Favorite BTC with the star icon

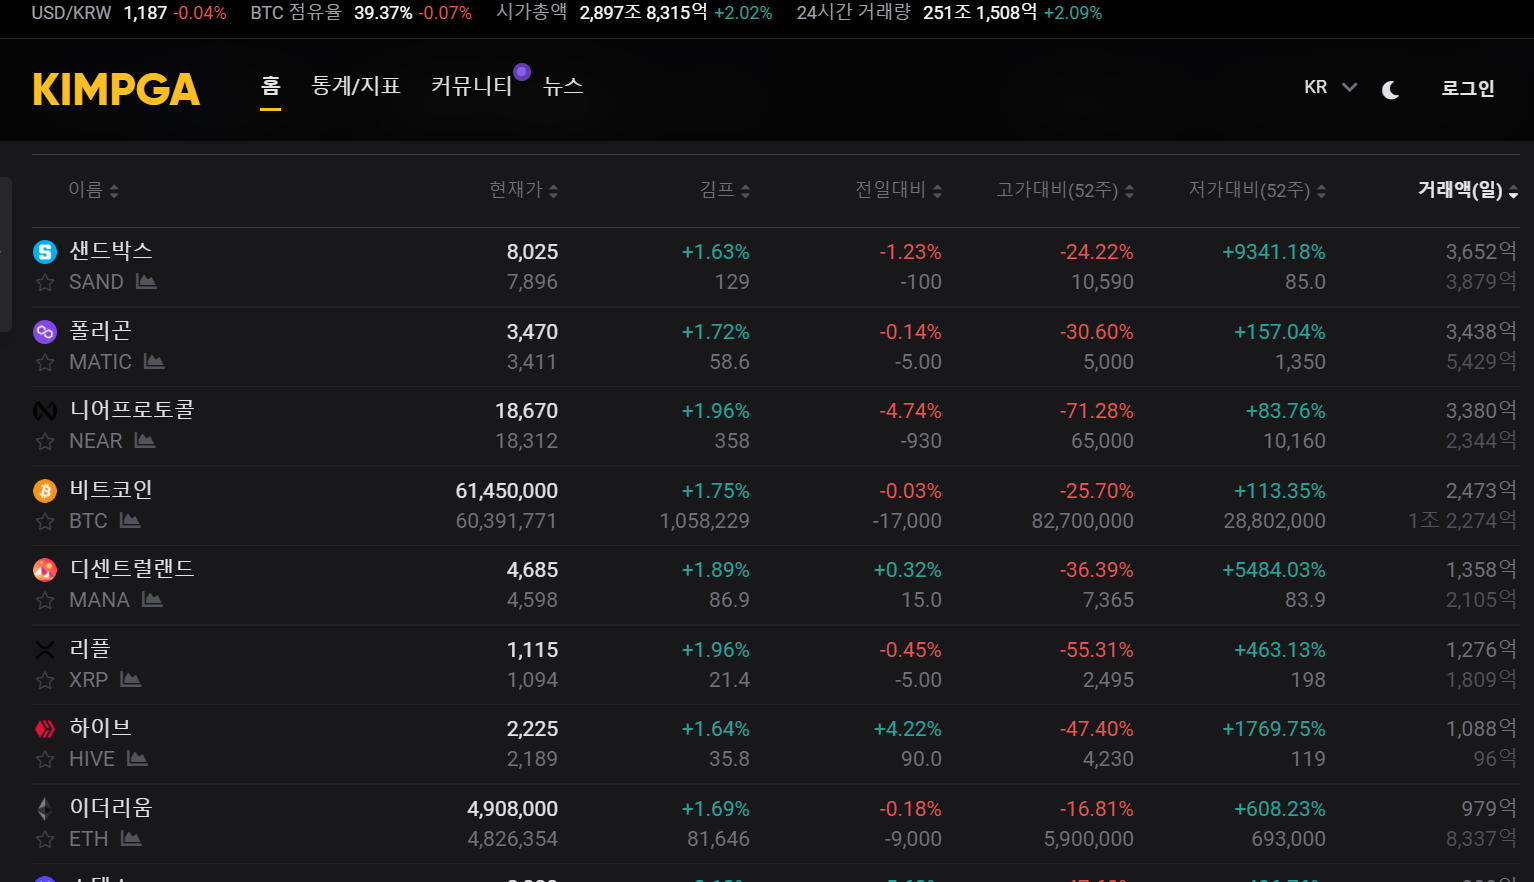point(45,521)
